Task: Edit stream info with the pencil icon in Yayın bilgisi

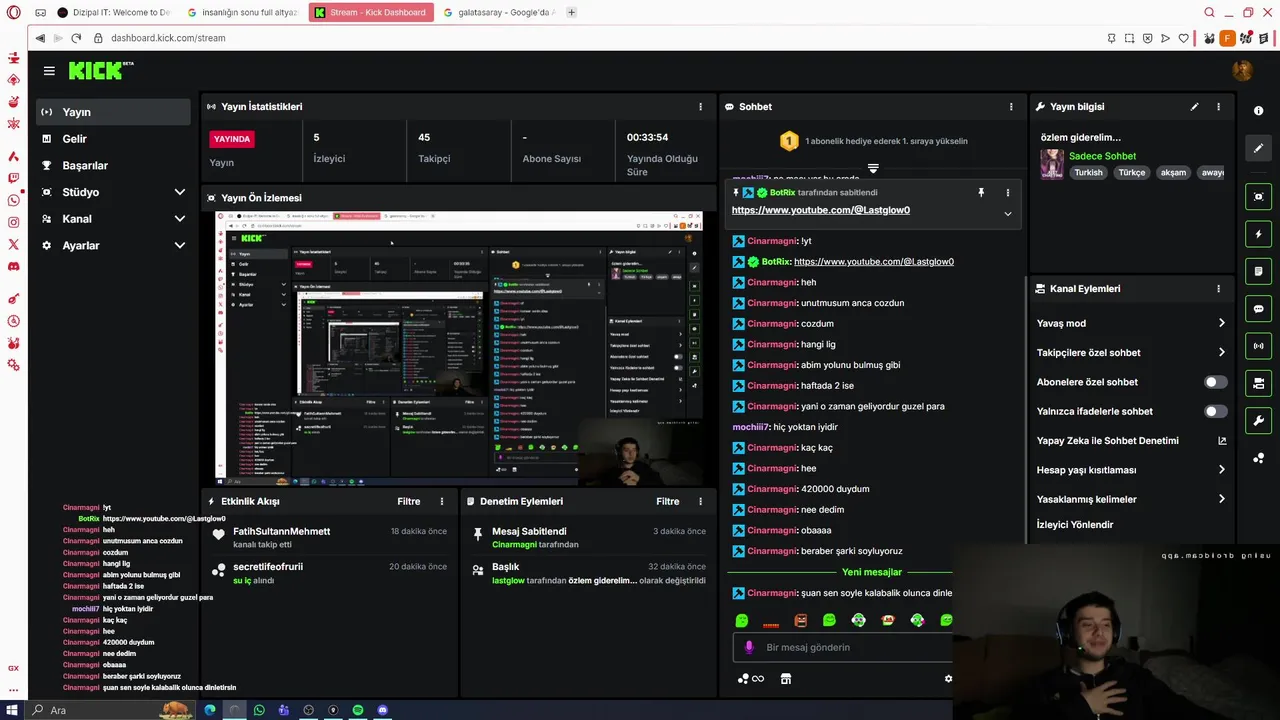Action: [1194, 107]
